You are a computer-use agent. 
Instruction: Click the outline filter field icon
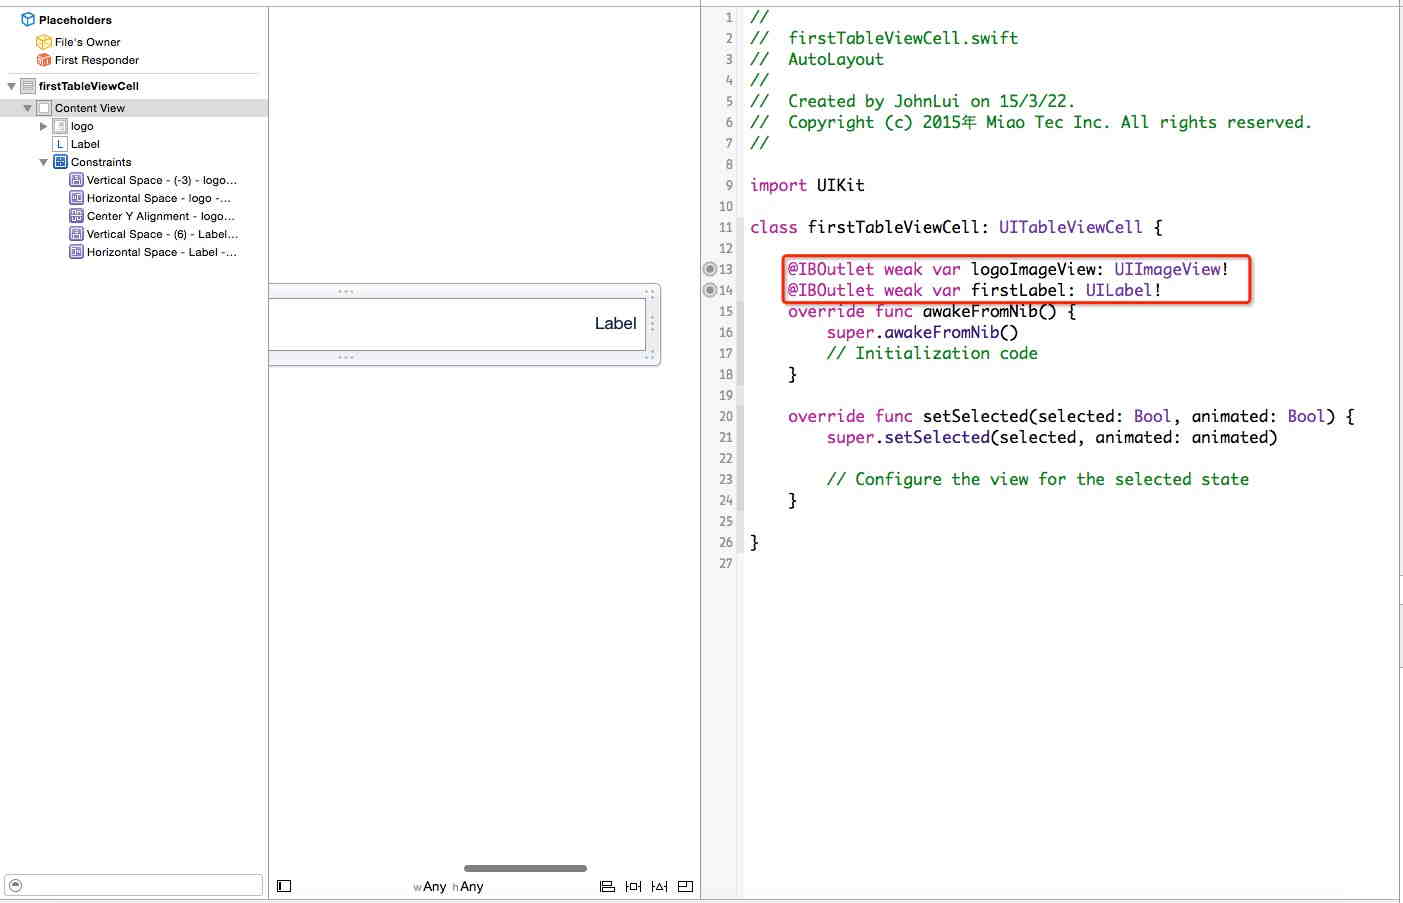[x=15, y=885]
